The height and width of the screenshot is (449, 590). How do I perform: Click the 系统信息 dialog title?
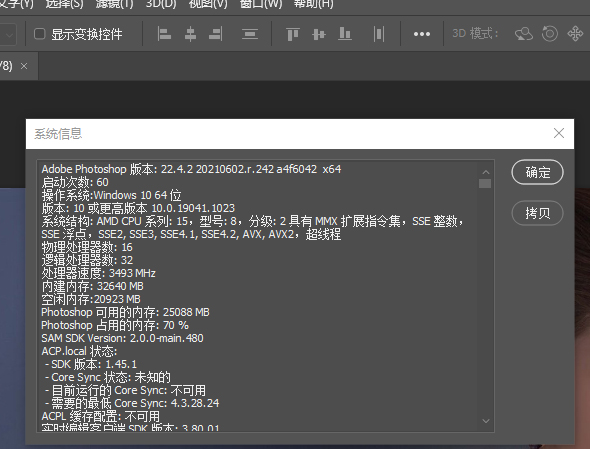coord(58,134)
